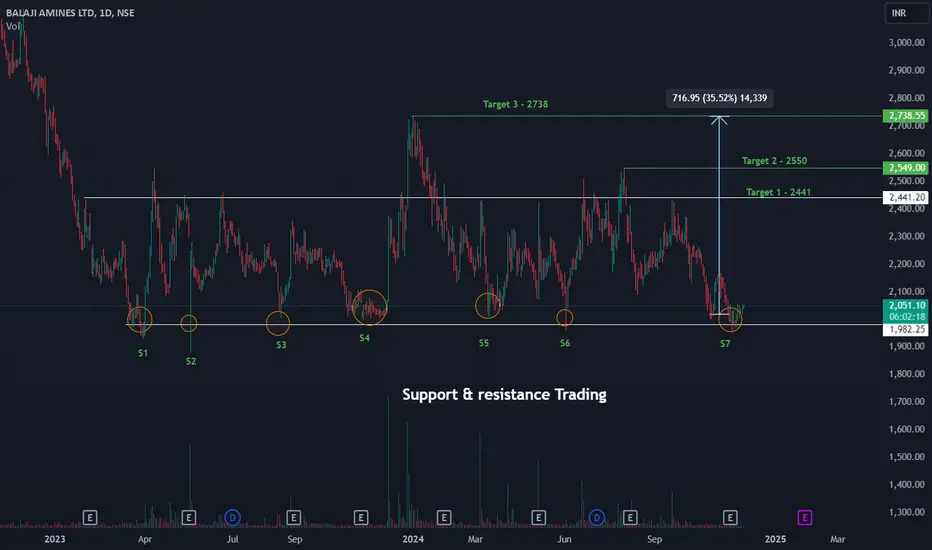This screenshot has width=932, height=550.
Task: Select 'Support & resistance Trading' text annotation
Action: point(504,394)
